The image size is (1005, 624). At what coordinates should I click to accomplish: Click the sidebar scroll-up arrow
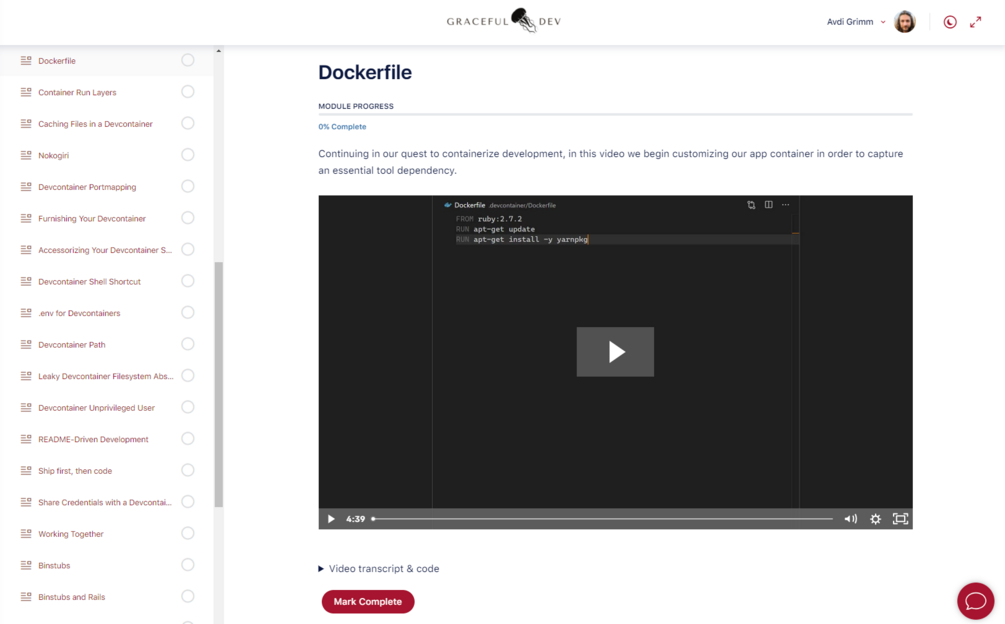tap(219, 51)
